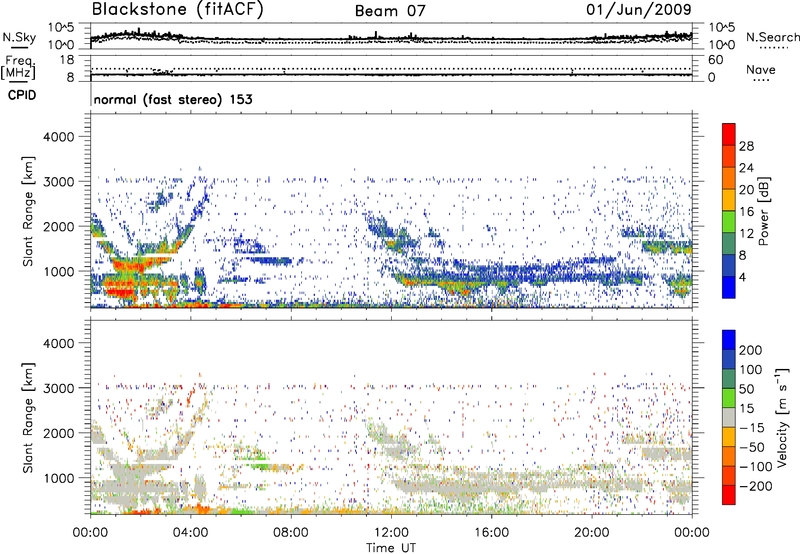Click the 50 value on Velocity colorbar
This screenshot has width=800, height=554.
pos(746,389)
